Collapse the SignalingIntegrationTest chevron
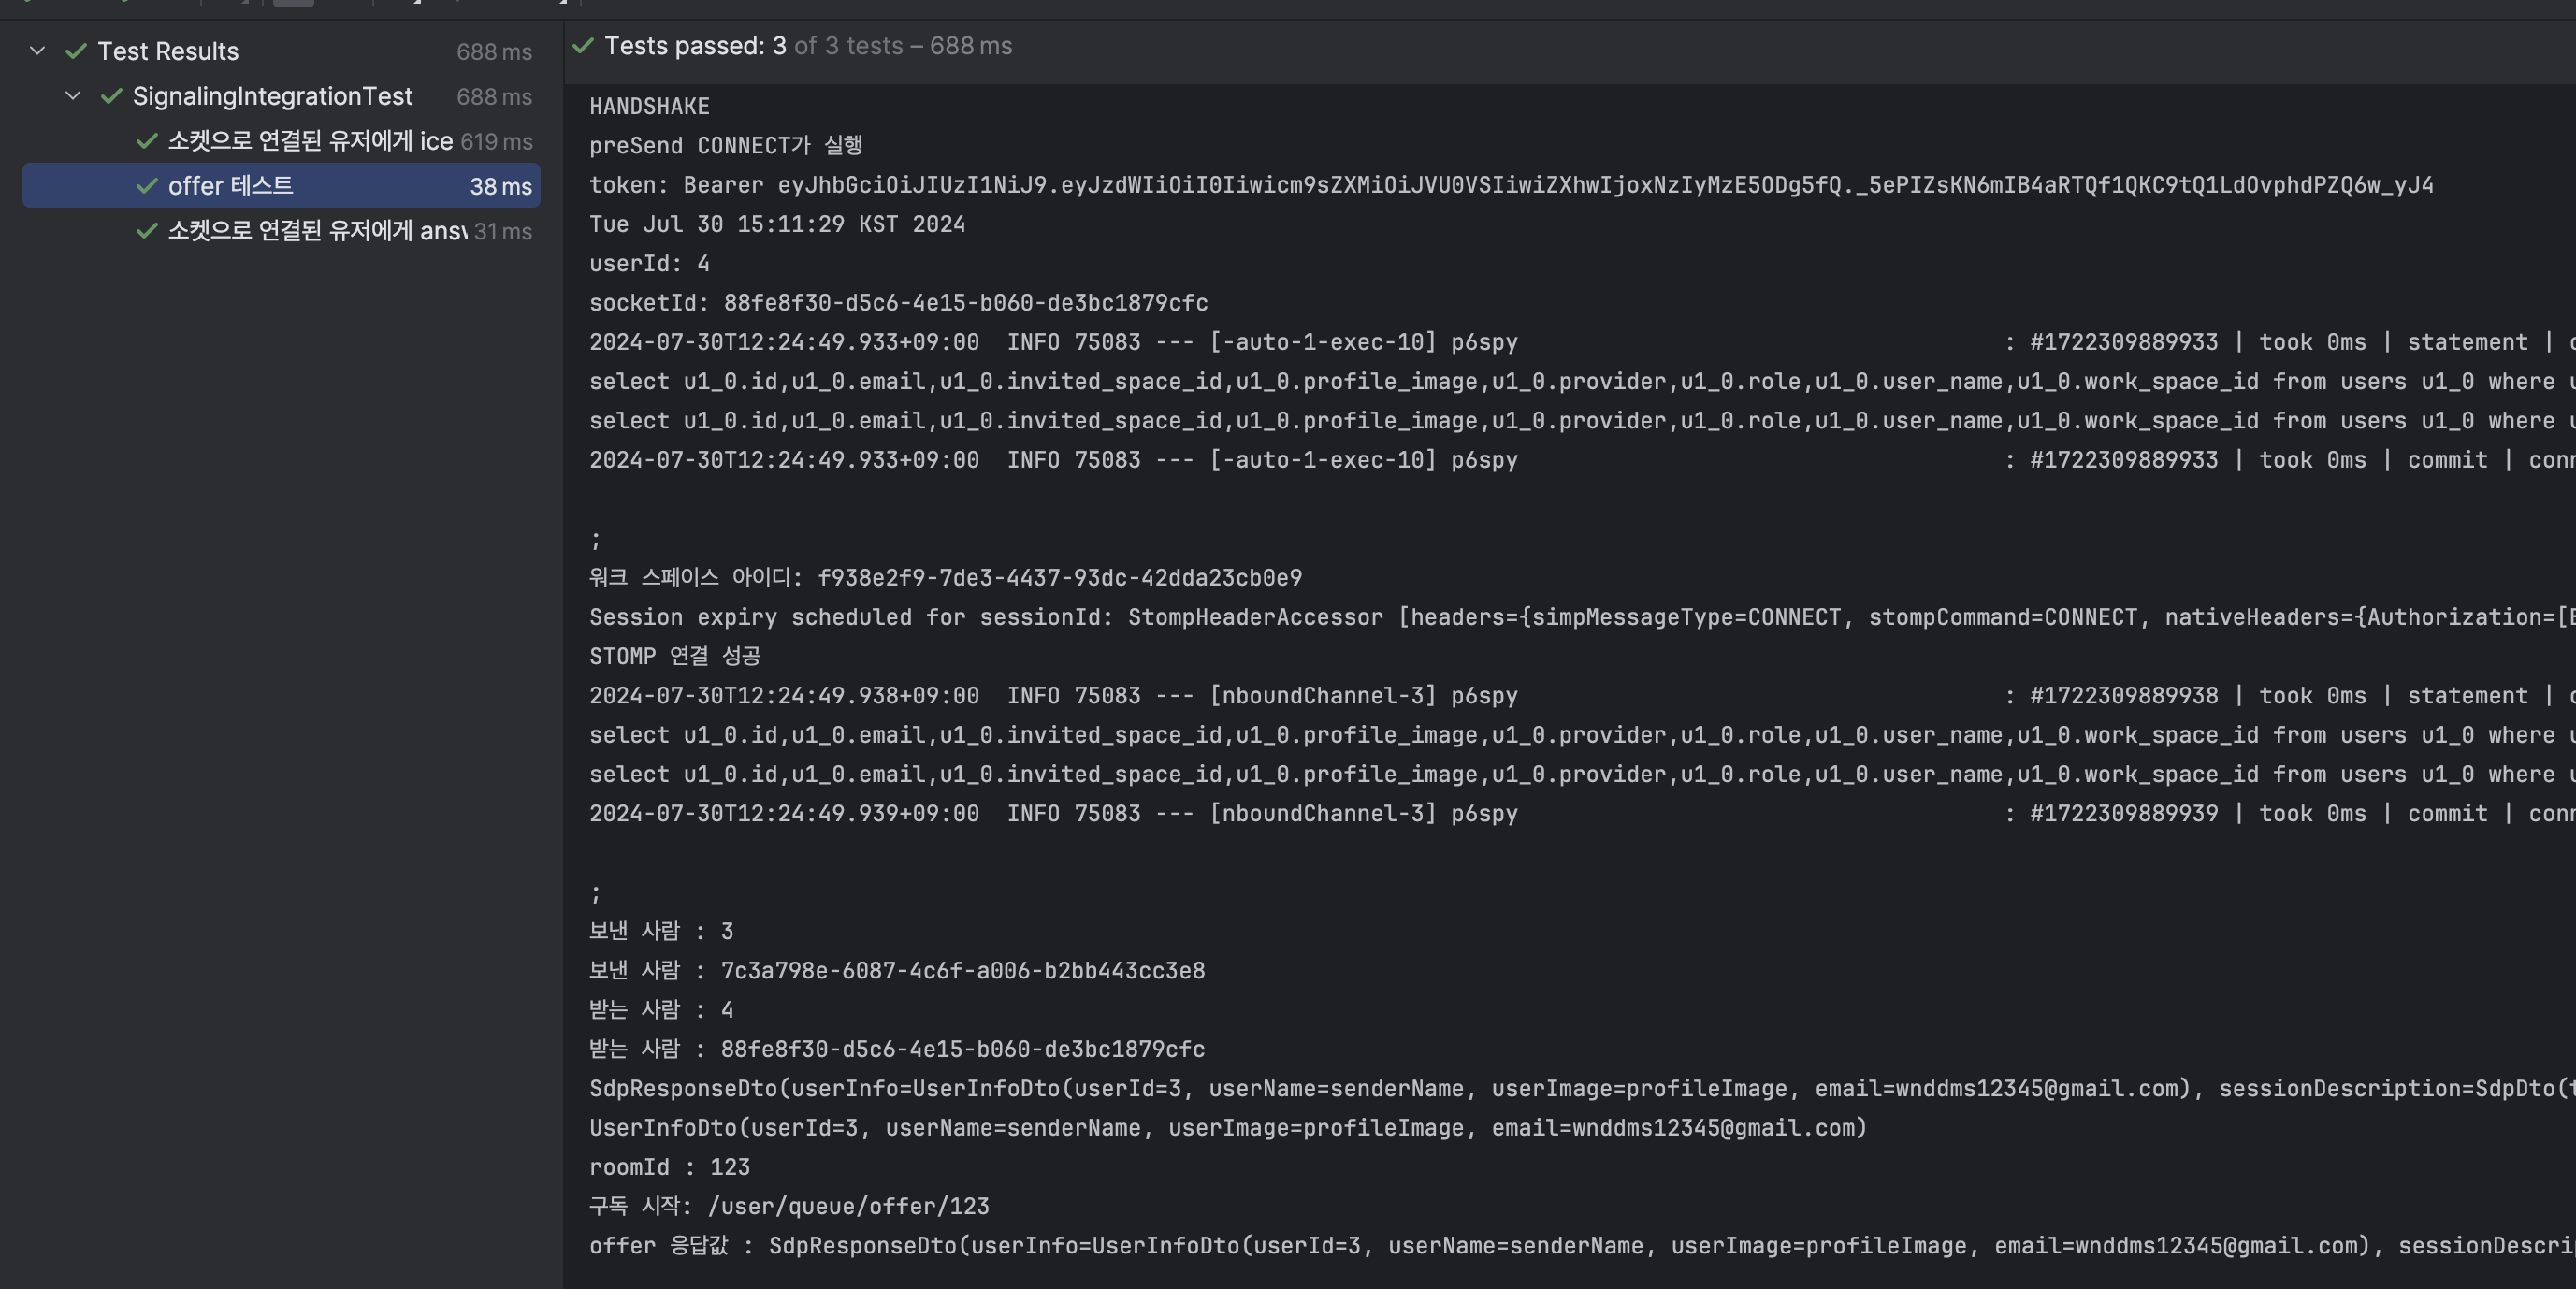Image resolution: width=2576 pixels, height=1289 pixels. point(73,96)
